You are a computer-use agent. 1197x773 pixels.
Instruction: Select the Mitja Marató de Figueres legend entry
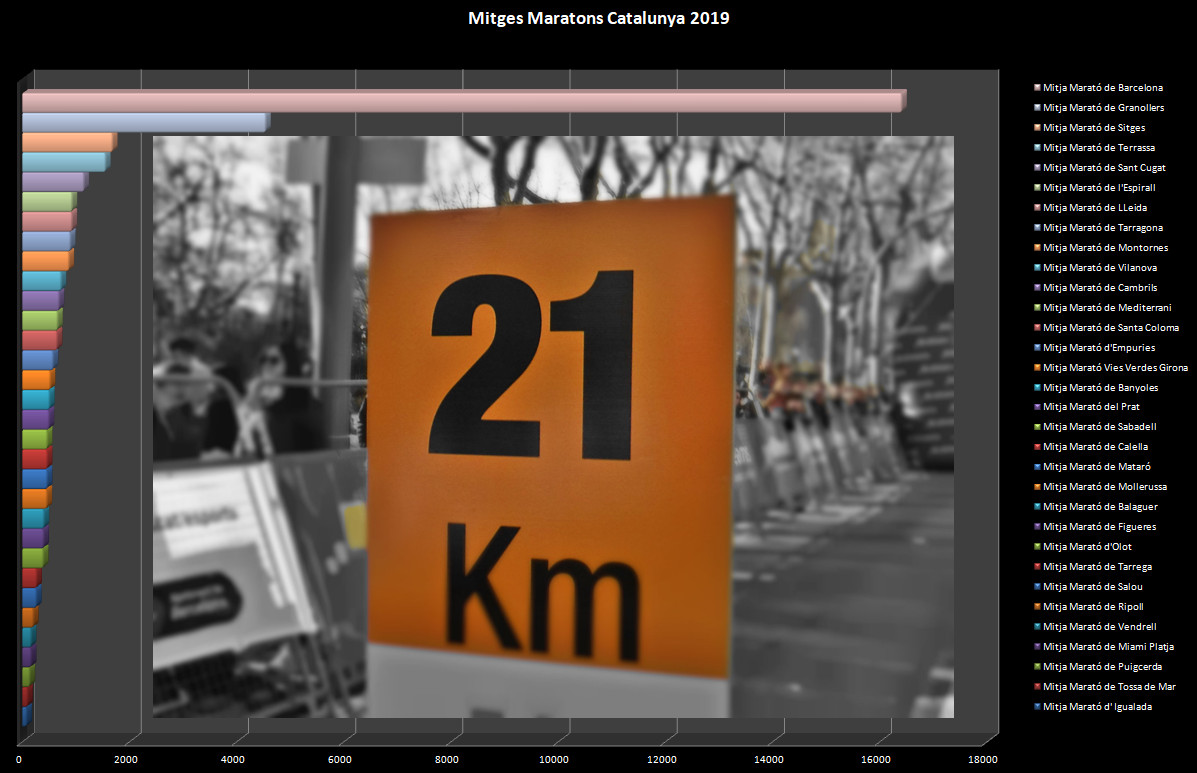1099,527
